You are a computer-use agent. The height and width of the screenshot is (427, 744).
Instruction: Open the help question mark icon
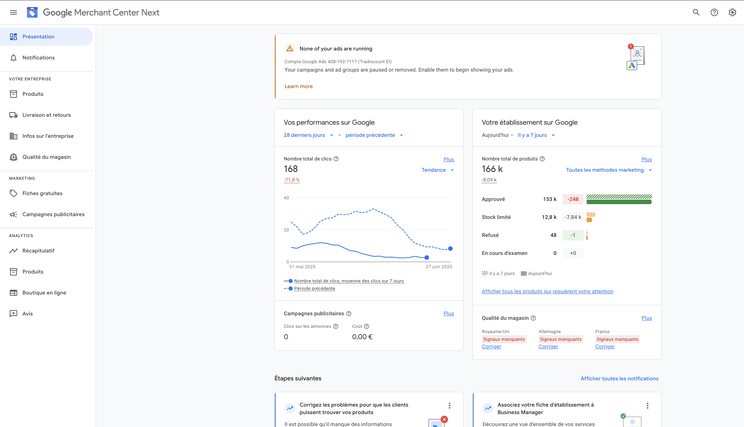point(714,13)
